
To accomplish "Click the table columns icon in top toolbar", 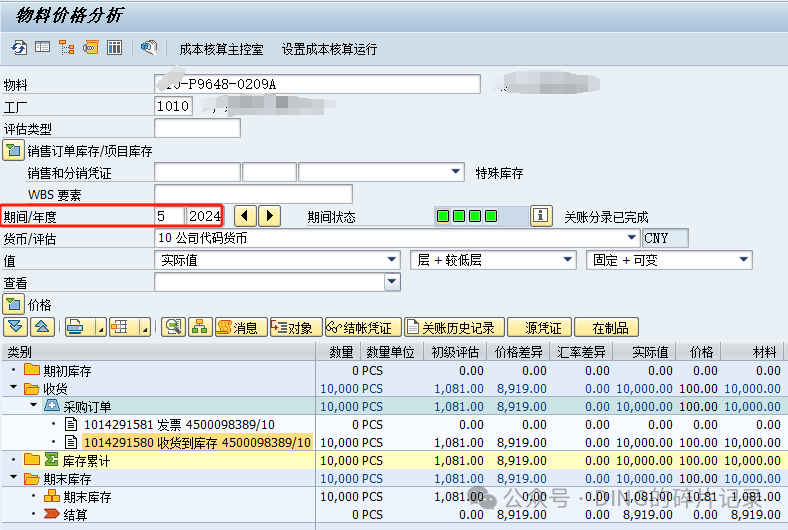I will click(x=115, y=48).
